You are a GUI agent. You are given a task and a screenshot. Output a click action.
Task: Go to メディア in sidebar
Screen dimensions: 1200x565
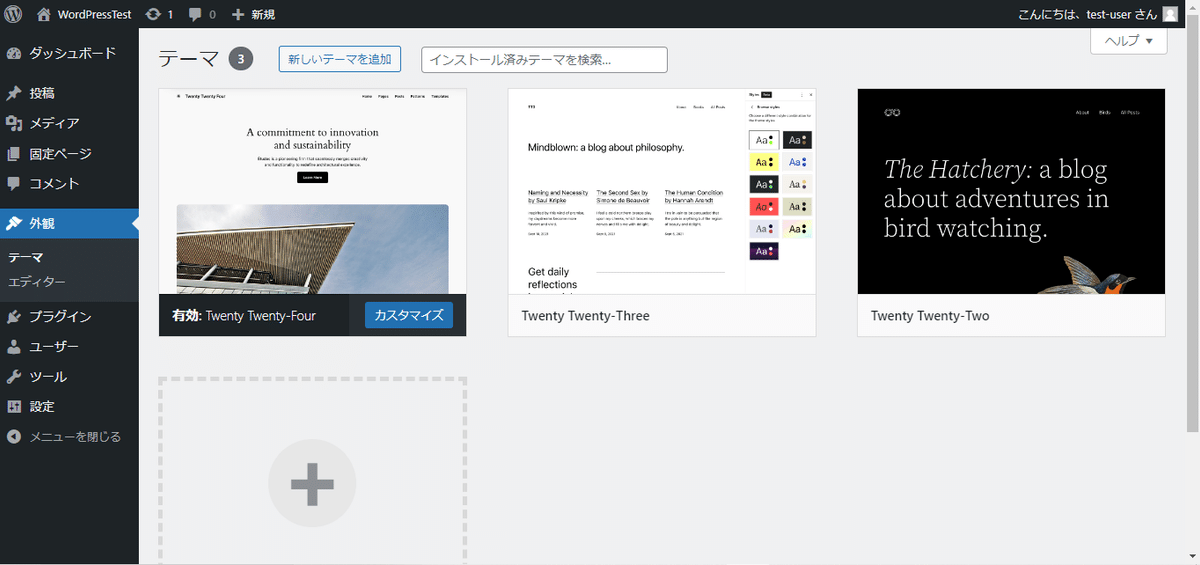(x=69, y=123)
